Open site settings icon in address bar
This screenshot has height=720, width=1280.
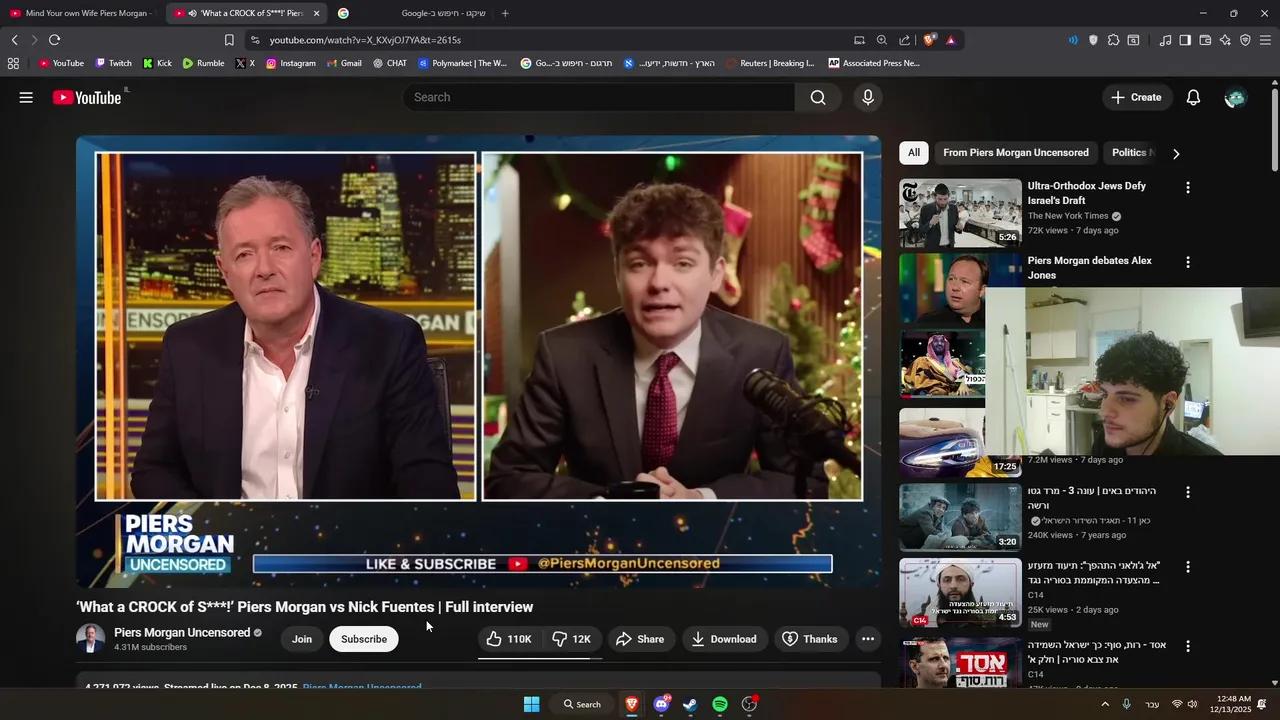[255, 40]
